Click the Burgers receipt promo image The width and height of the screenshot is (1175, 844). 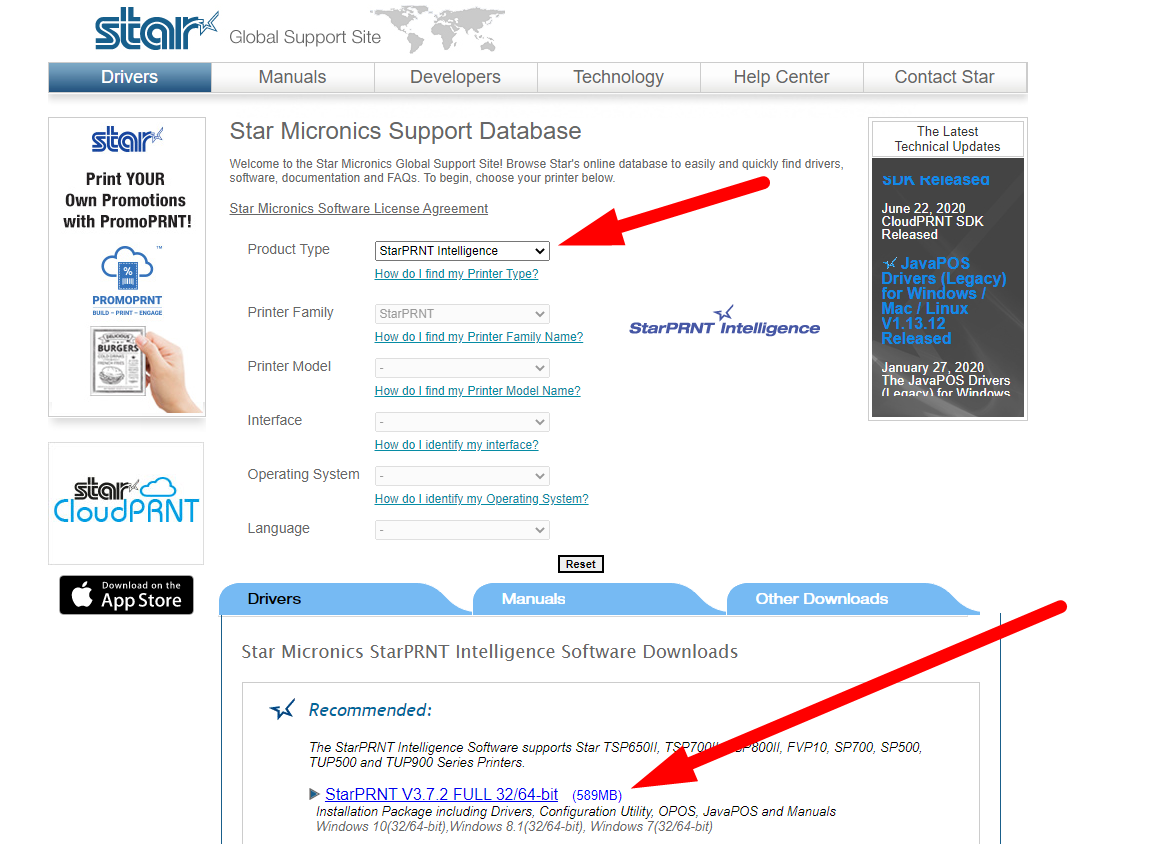pos(146,371)
